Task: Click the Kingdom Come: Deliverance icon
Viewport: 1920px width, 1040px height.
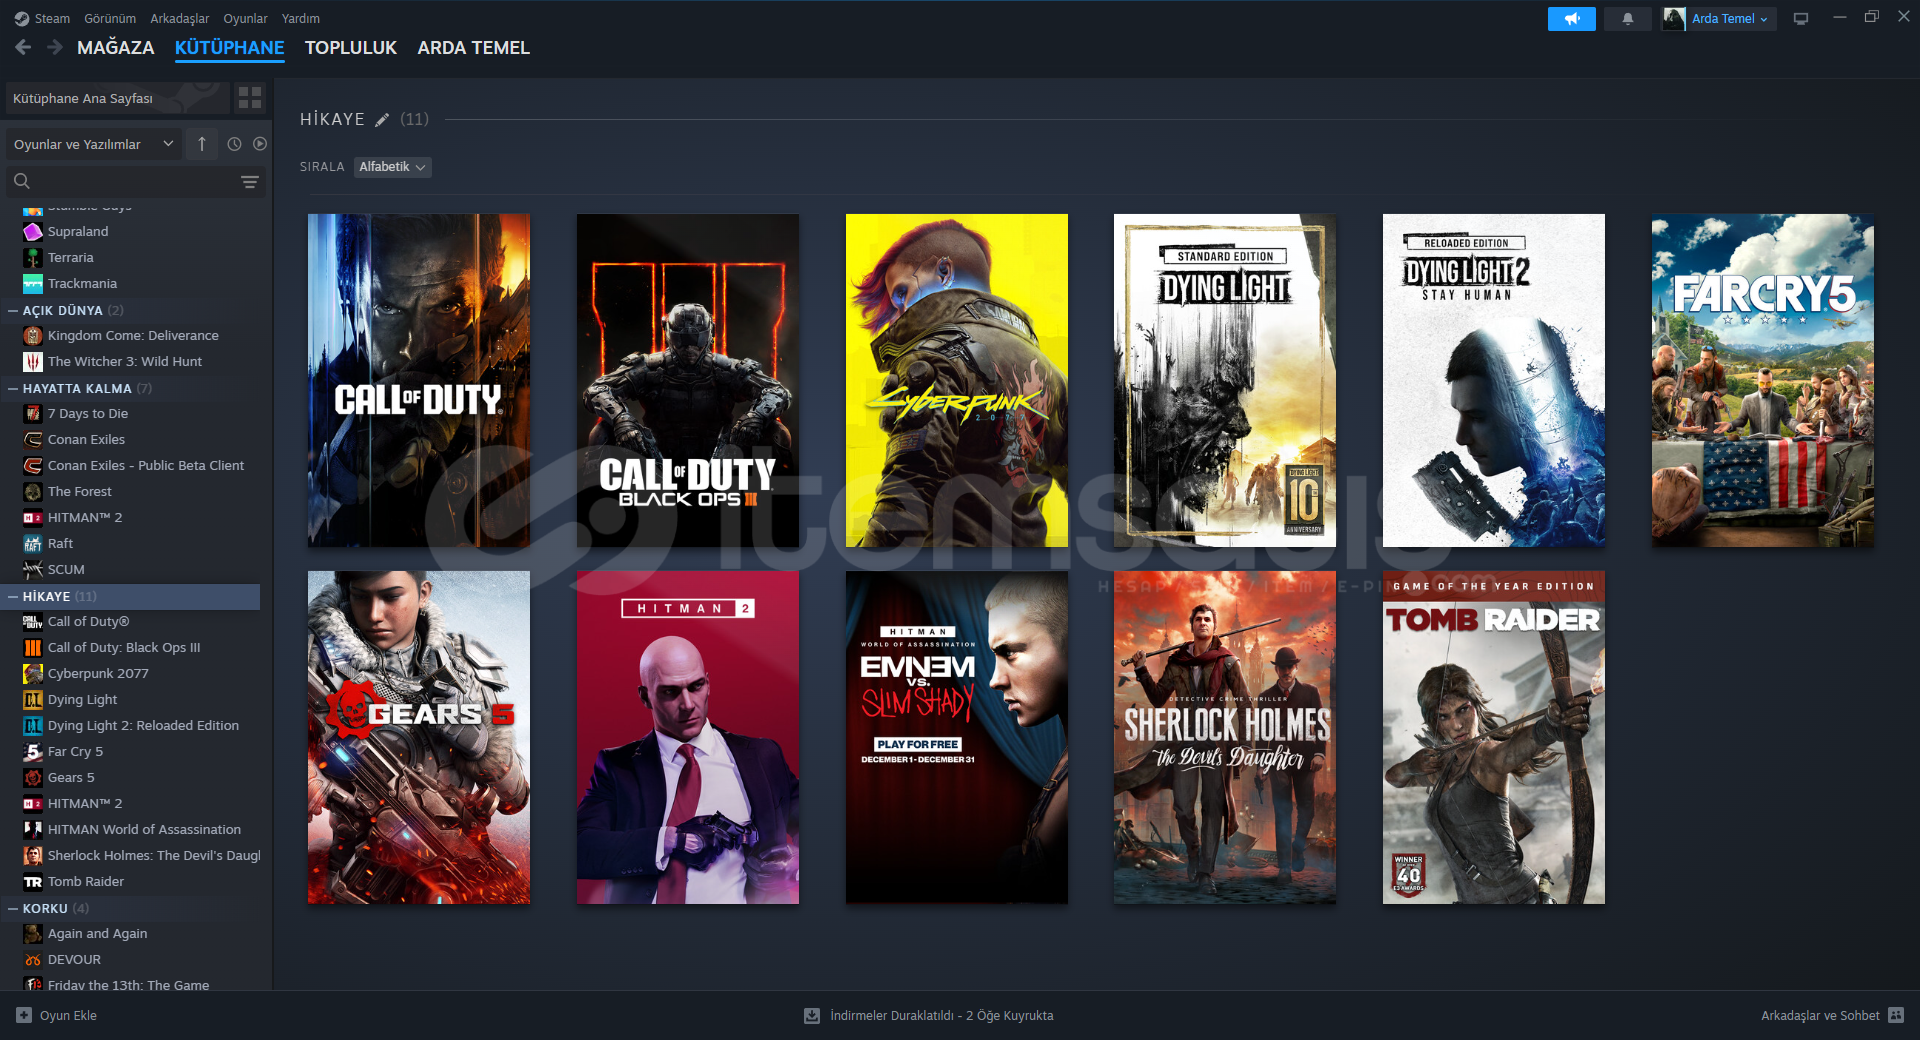Action: coord(33,335)
